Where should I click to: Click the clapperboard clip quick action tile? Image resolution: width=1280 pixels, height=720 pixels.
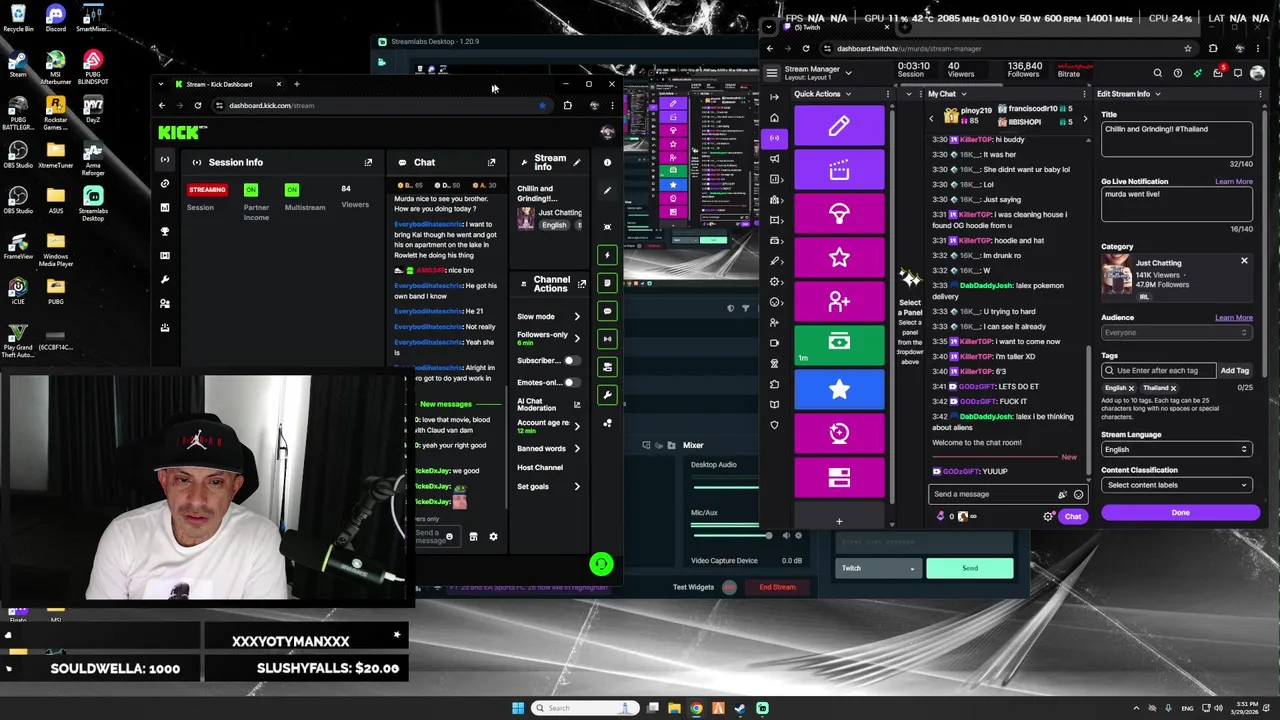(839, 170)
